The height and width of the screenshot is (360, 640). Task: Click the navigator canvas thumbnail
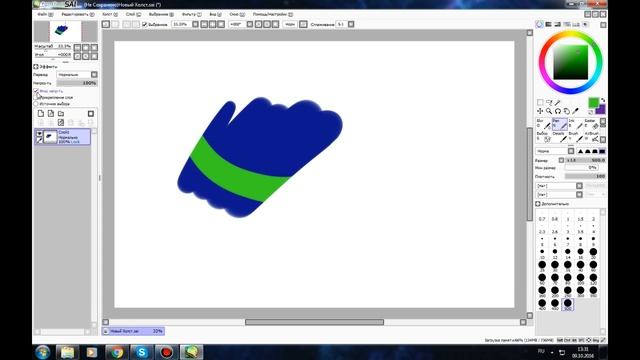(66, 31)
